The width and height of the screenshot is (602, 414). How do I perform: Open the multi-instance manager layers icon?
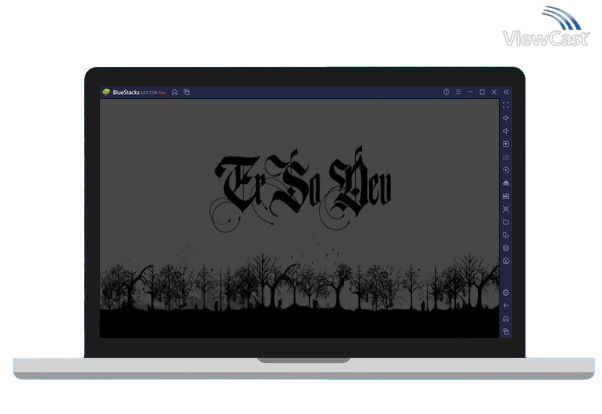pyautogui.click(x=506, y=248)
